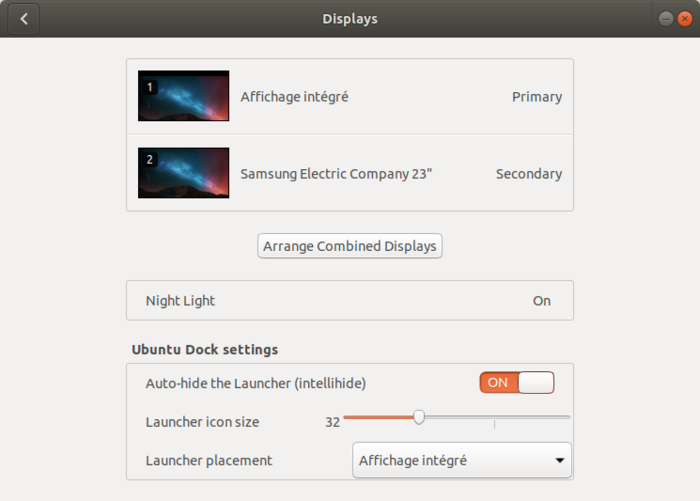The width and height of the screenshot is (700, 501).
Task: Open Arrange Combined Displays
Action: pyautogui.click(x=350, y=246)
